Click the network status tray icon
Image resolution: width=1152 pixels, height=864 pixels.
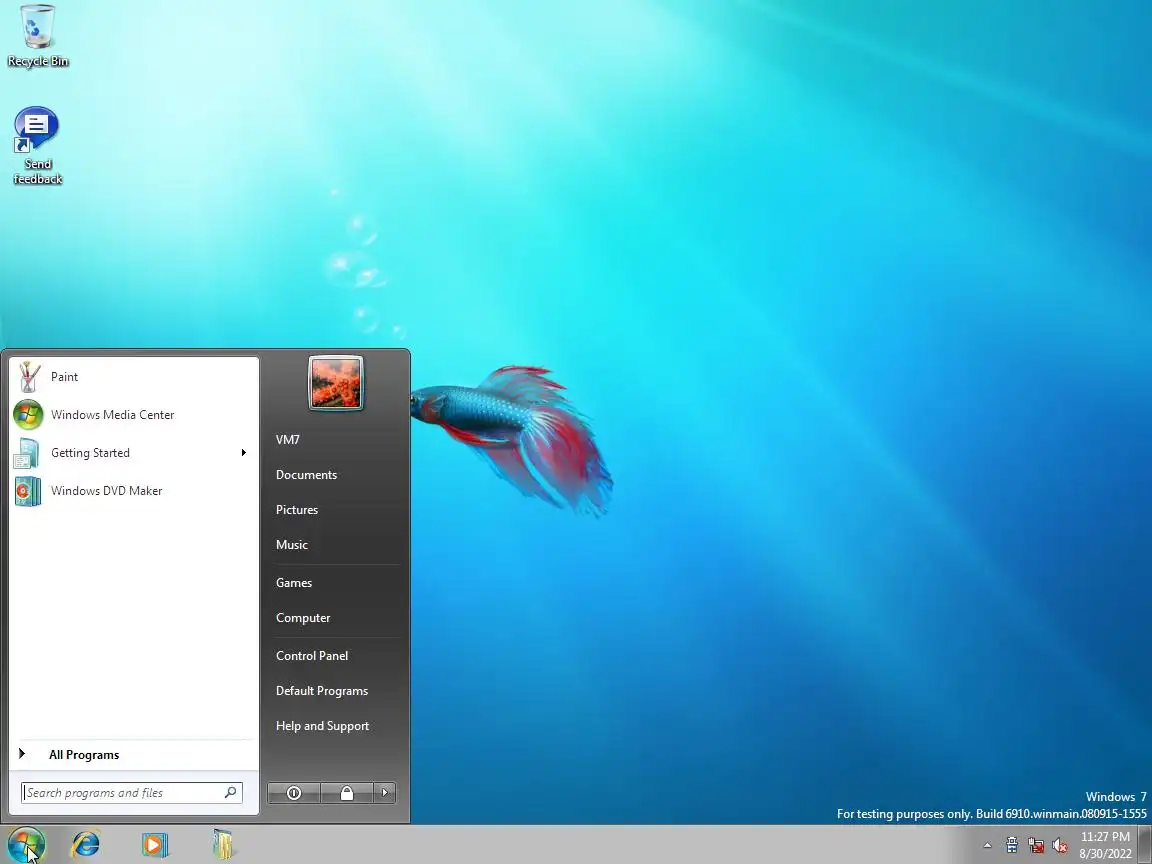[x=1036, y=846]
